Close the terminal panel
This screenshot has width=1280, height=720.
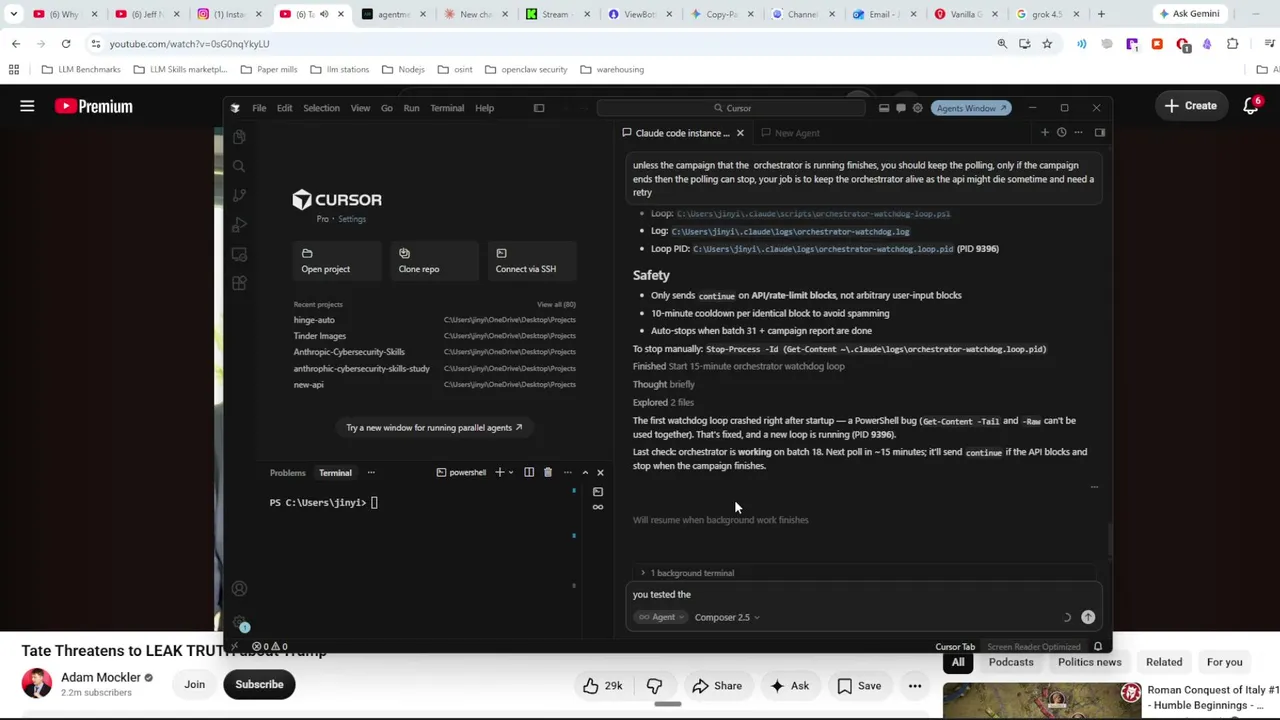[x=600, y=473]
